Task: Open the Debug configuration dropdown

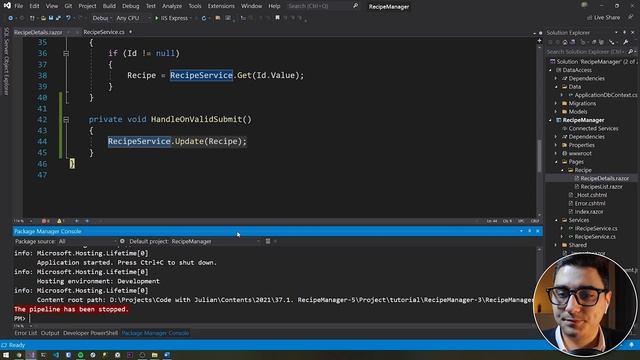Action: [102, 18]
